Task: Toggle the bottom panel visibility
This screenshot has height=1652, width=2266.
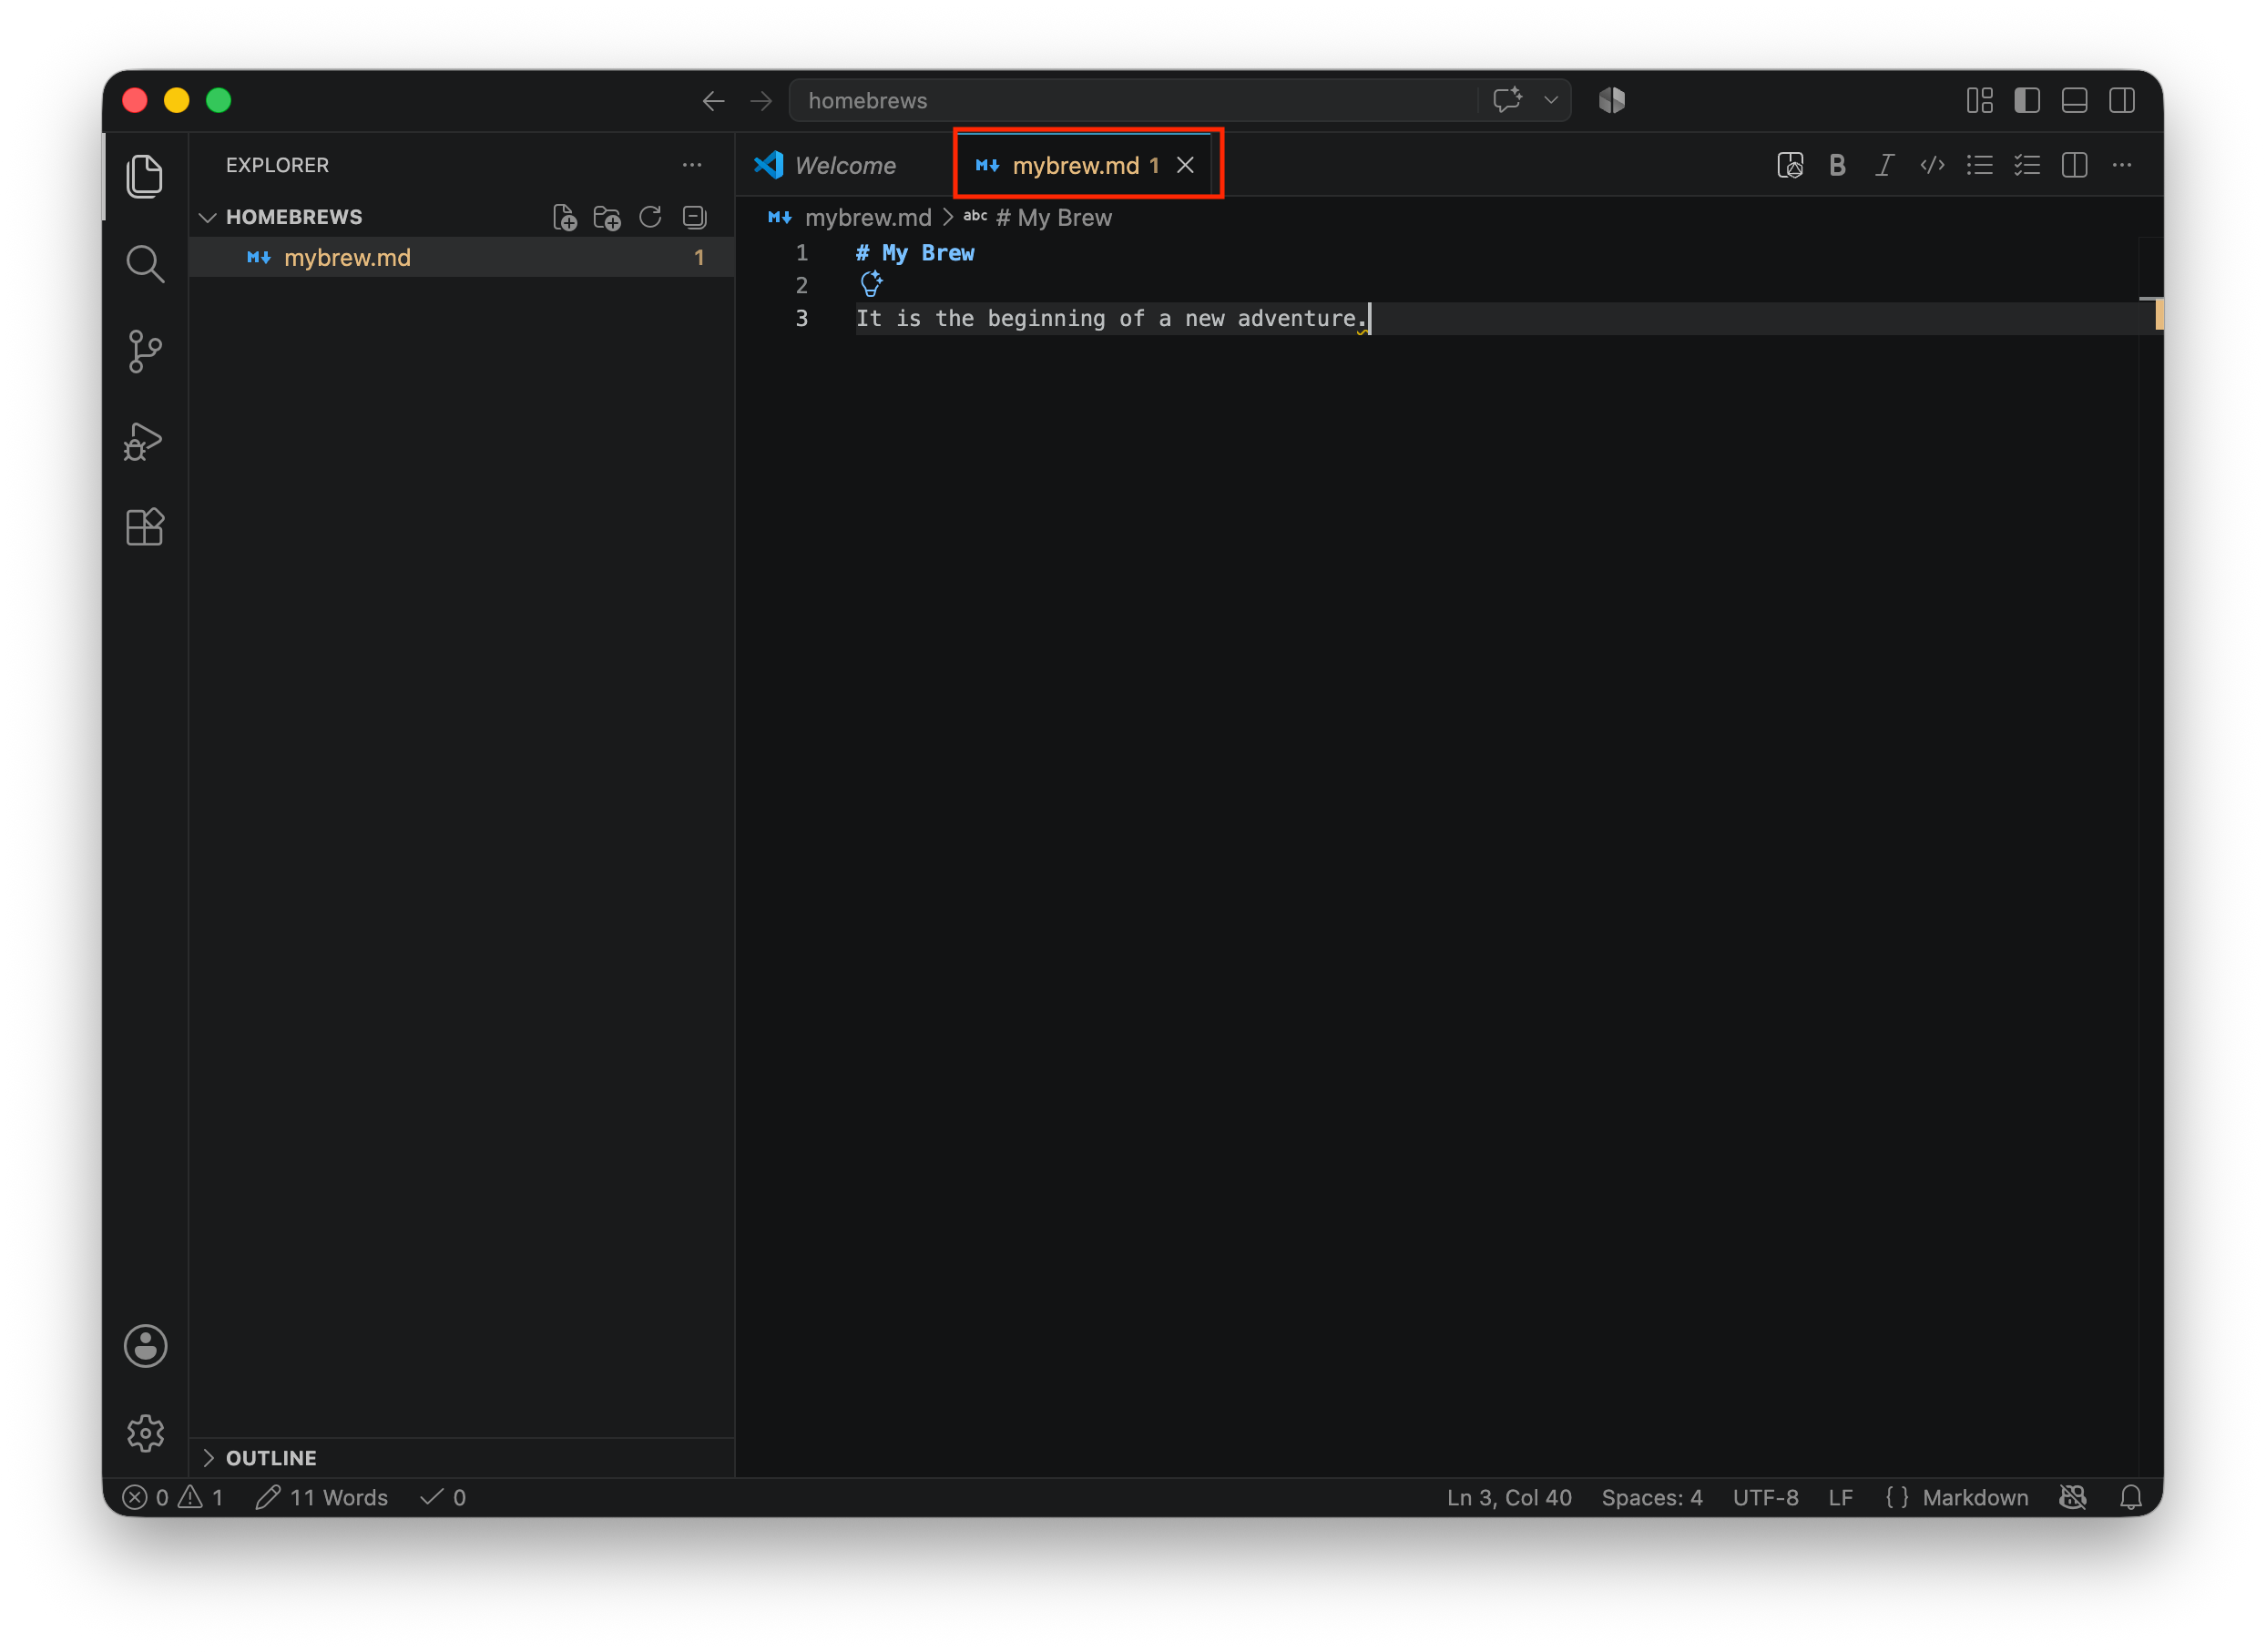Action: (x=2075, y=101)
